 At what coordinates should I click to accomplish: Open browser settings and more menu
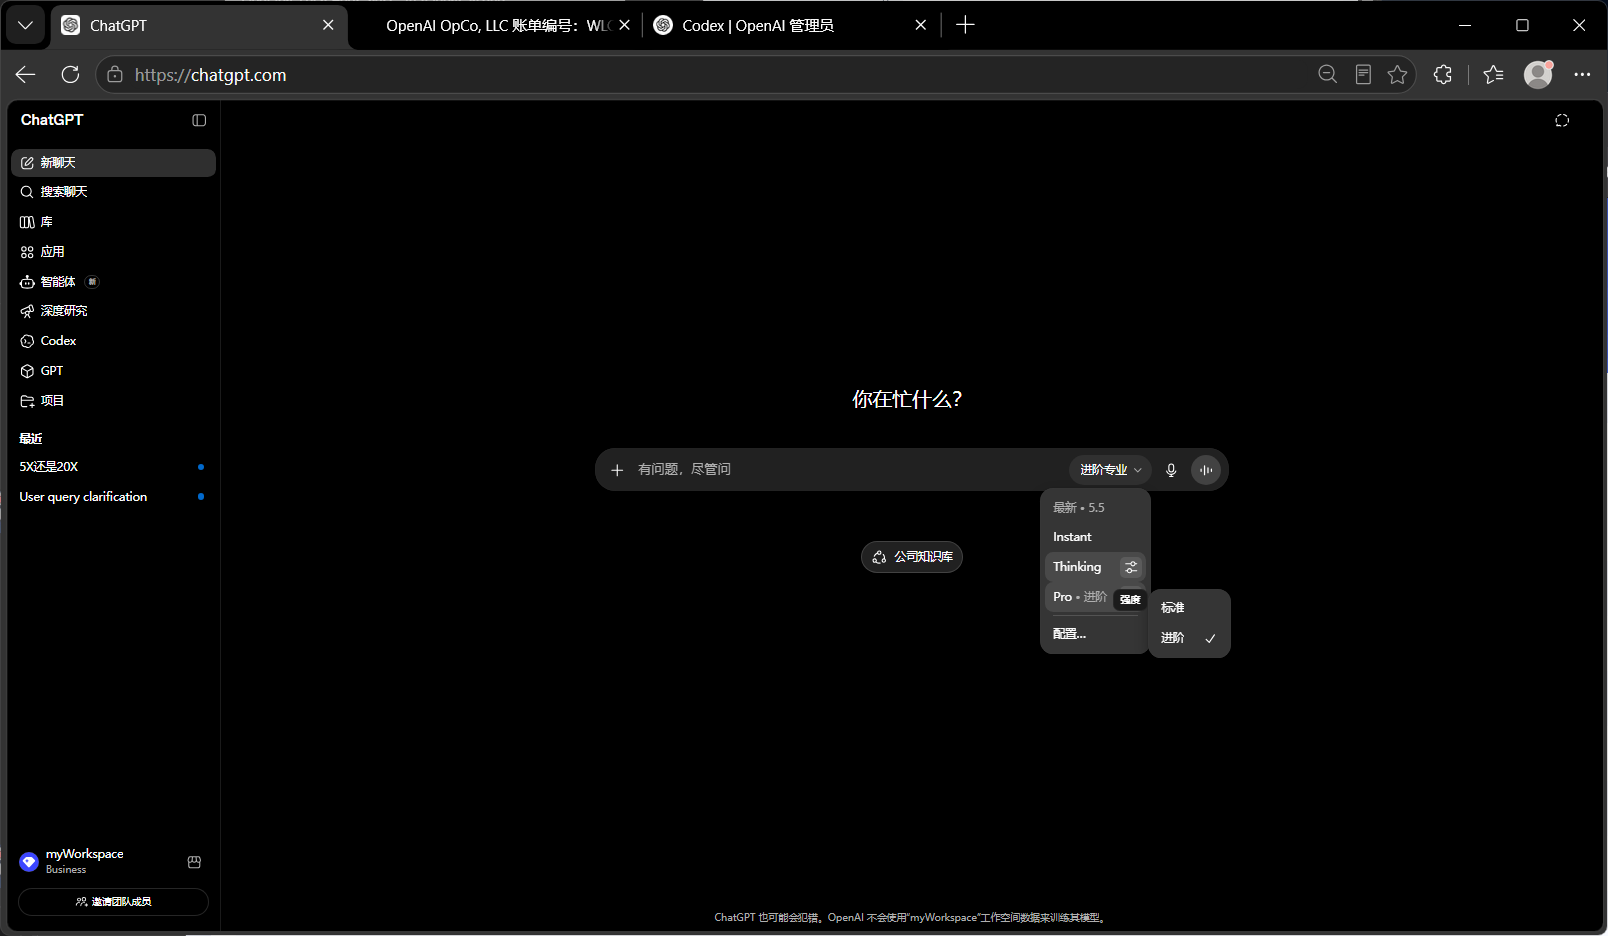coord(1582,75)
